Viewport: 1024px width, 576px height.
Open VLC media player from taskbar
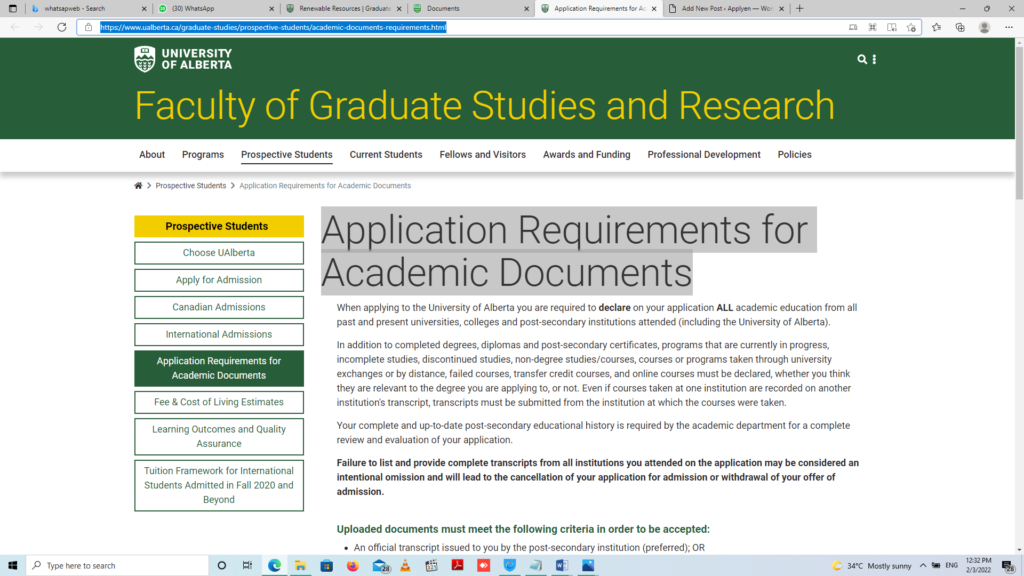point(405,566)
